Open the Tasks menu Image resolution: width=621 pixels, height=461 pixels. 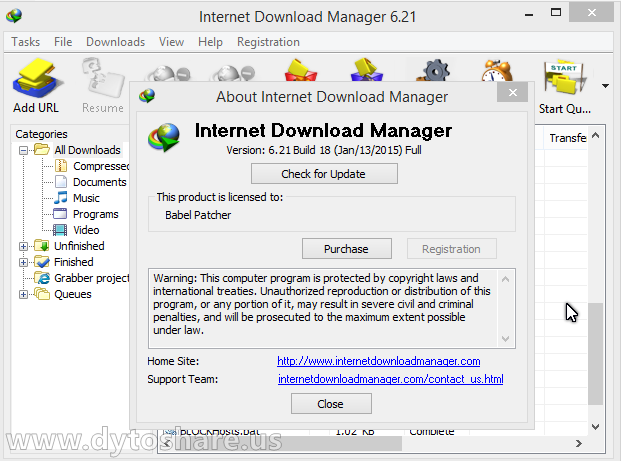click(26, 42)
